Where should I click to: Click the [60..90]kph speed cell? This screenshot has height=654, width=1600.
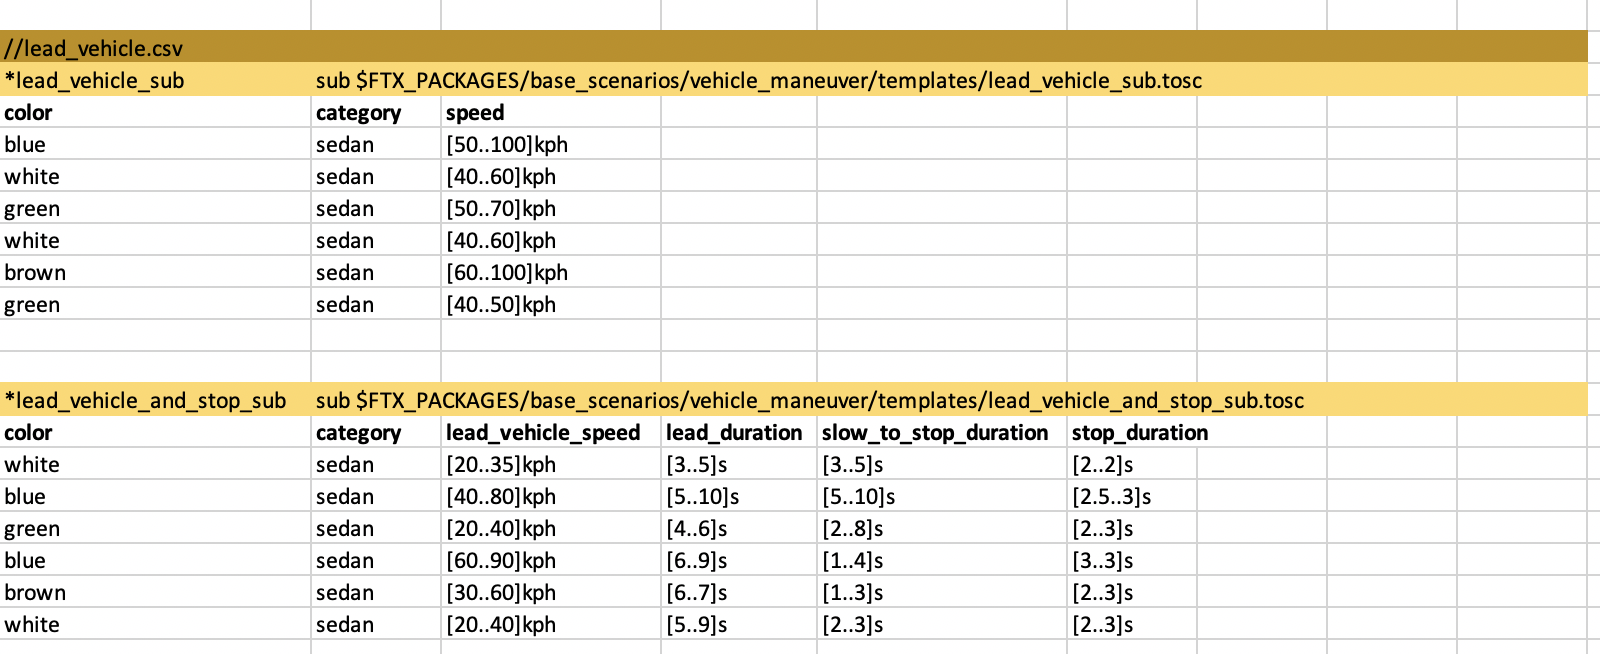coord(501,561)
